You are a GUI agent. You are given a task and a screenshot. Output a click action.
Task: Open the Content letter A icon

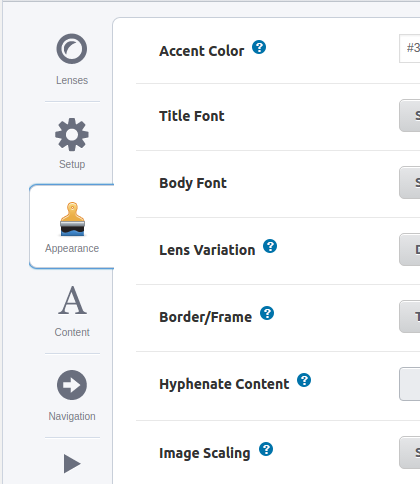tap(72, 300)
